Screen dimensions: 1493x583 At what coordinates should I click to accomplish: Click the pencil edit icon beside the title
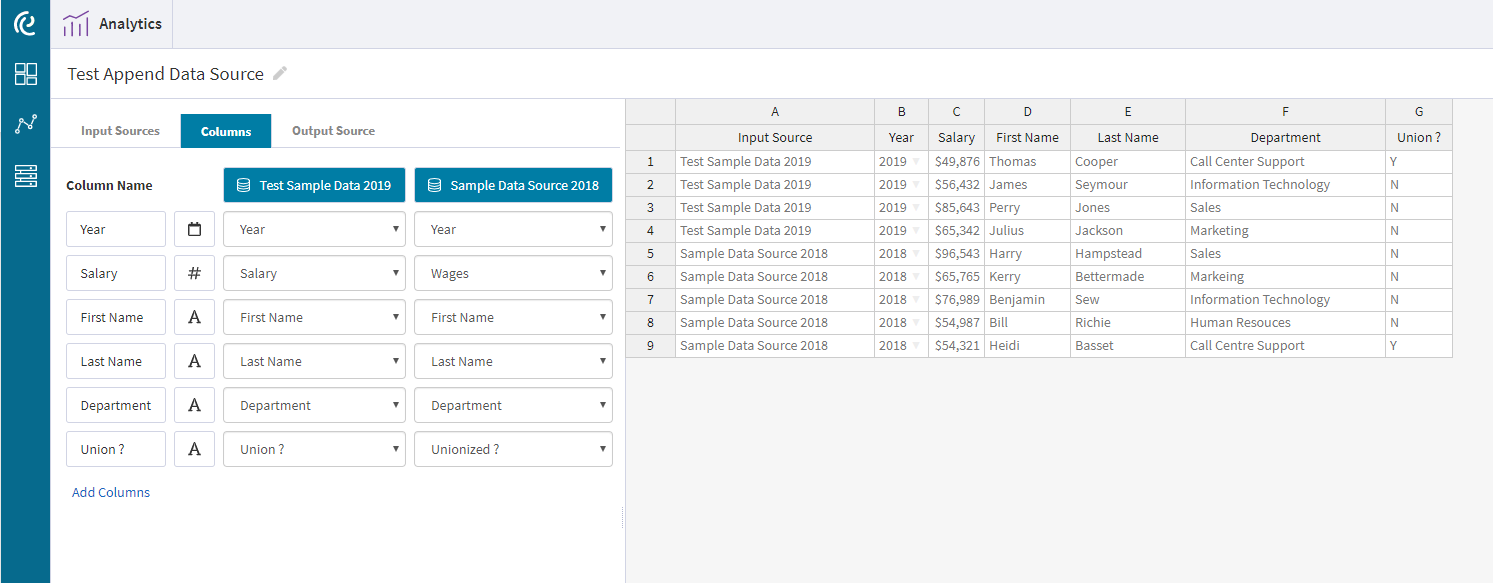point(279,73)
